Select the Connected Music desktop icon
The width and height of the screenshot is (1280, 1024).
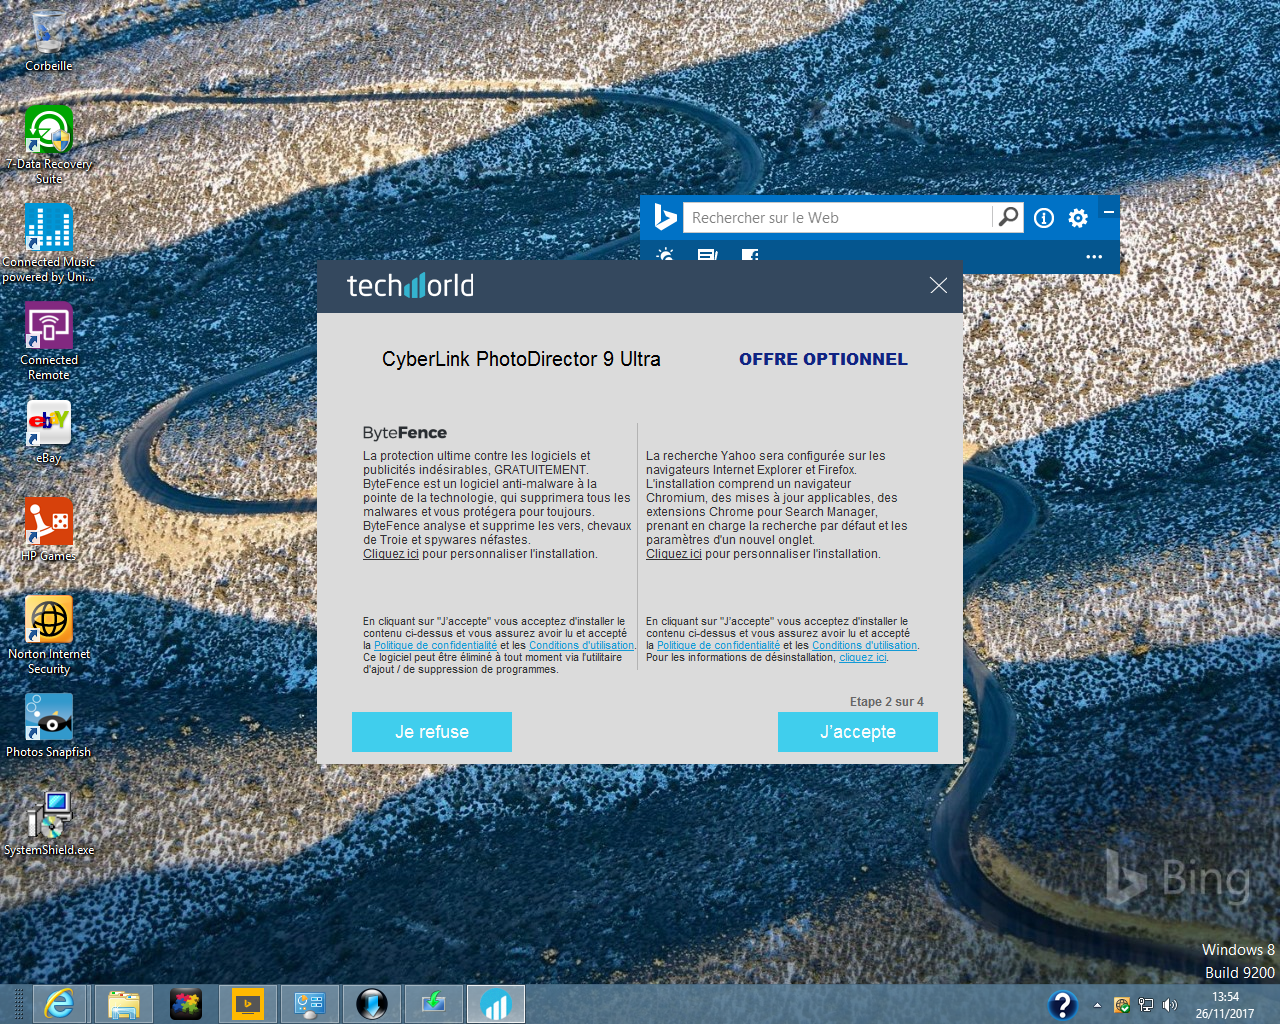tap(48, 243)
